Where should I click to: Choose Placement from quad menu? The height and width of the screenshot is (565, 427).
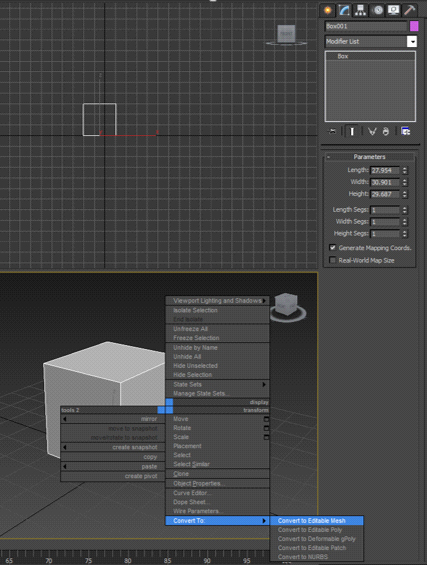pyautogui.click(x=217, y=446)
